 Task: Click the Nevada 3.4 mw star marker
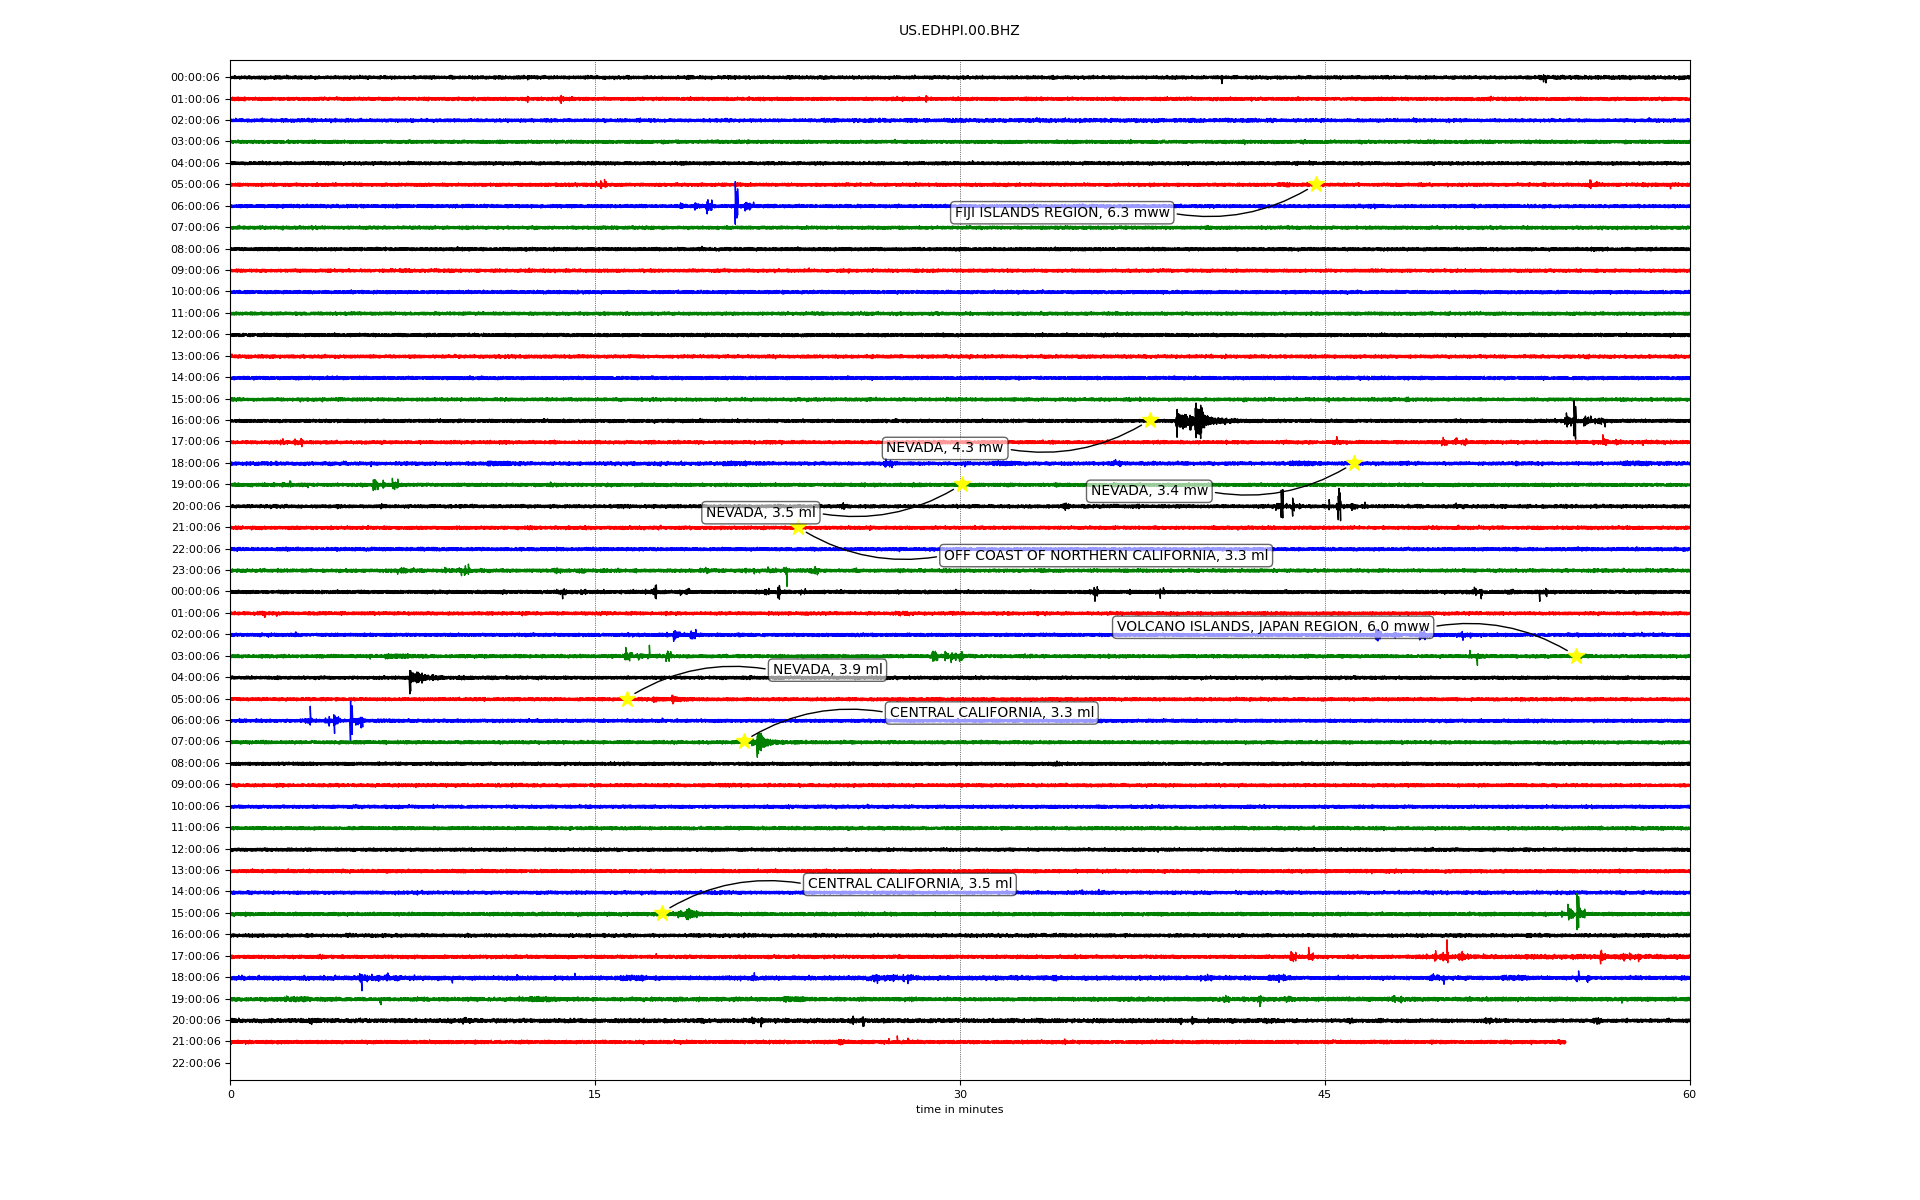[x=1354, y=463]
